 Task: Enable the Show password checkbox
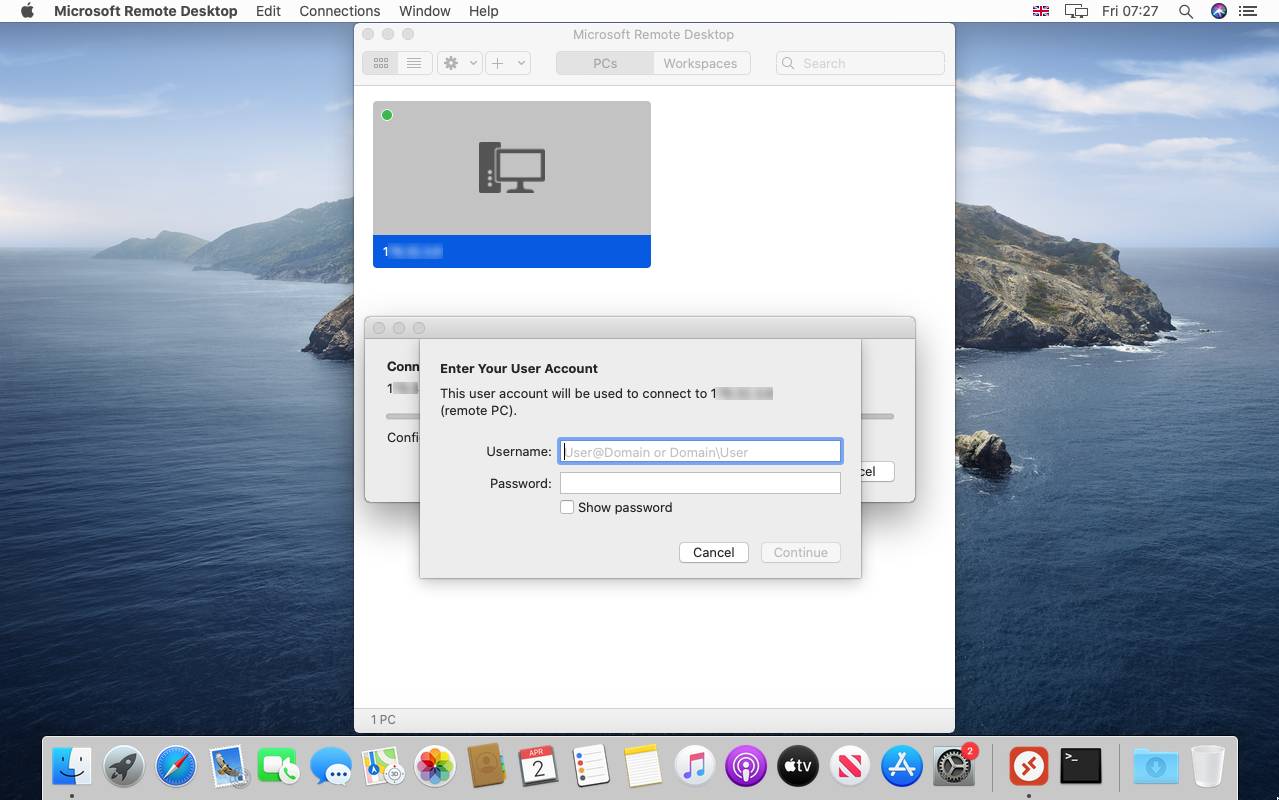point(567,507)
